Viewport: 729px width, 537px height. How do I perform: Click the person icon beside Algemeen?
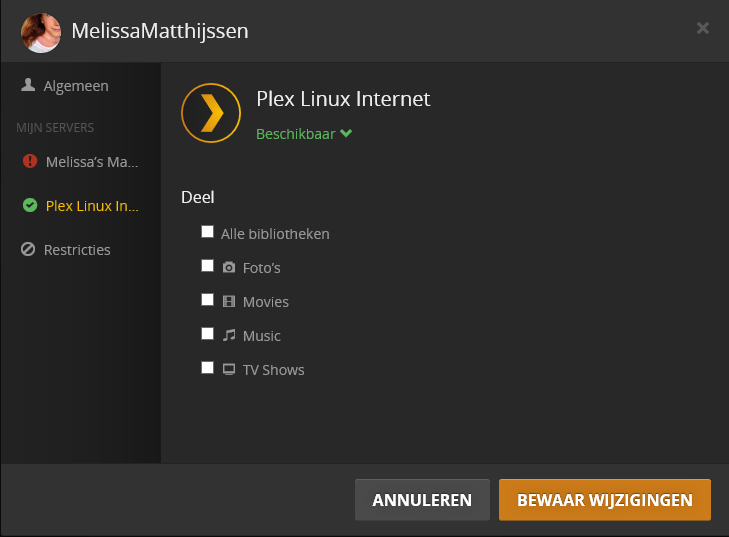pos(28,86)
